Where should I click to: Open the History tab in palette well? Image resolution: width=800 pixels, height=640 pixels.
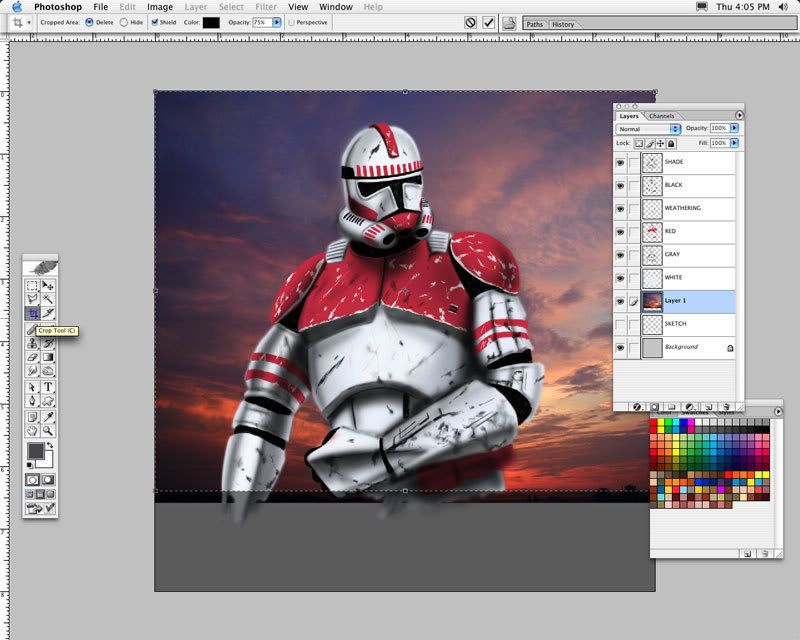pyautogui.click(x=563, y=24)
